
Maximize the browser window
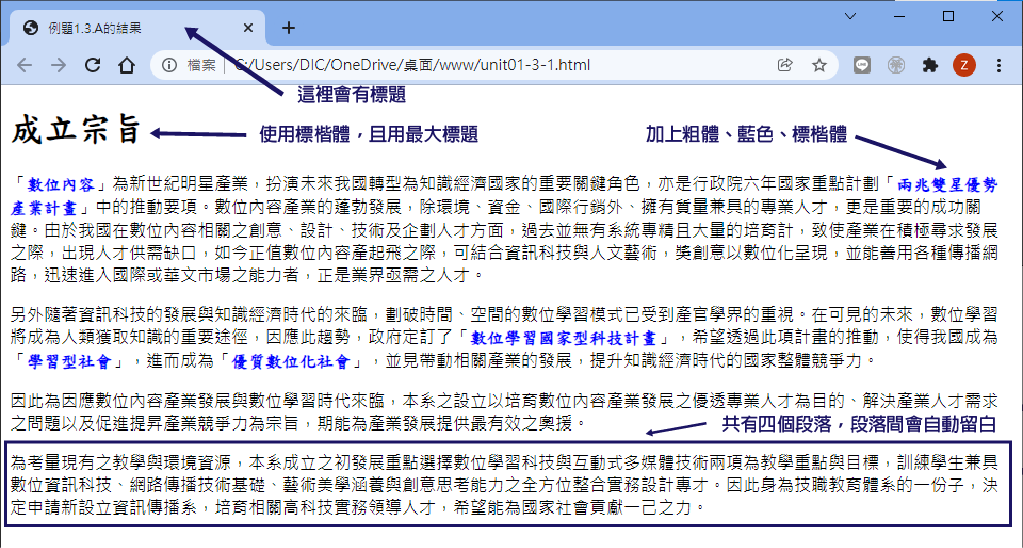948,16
